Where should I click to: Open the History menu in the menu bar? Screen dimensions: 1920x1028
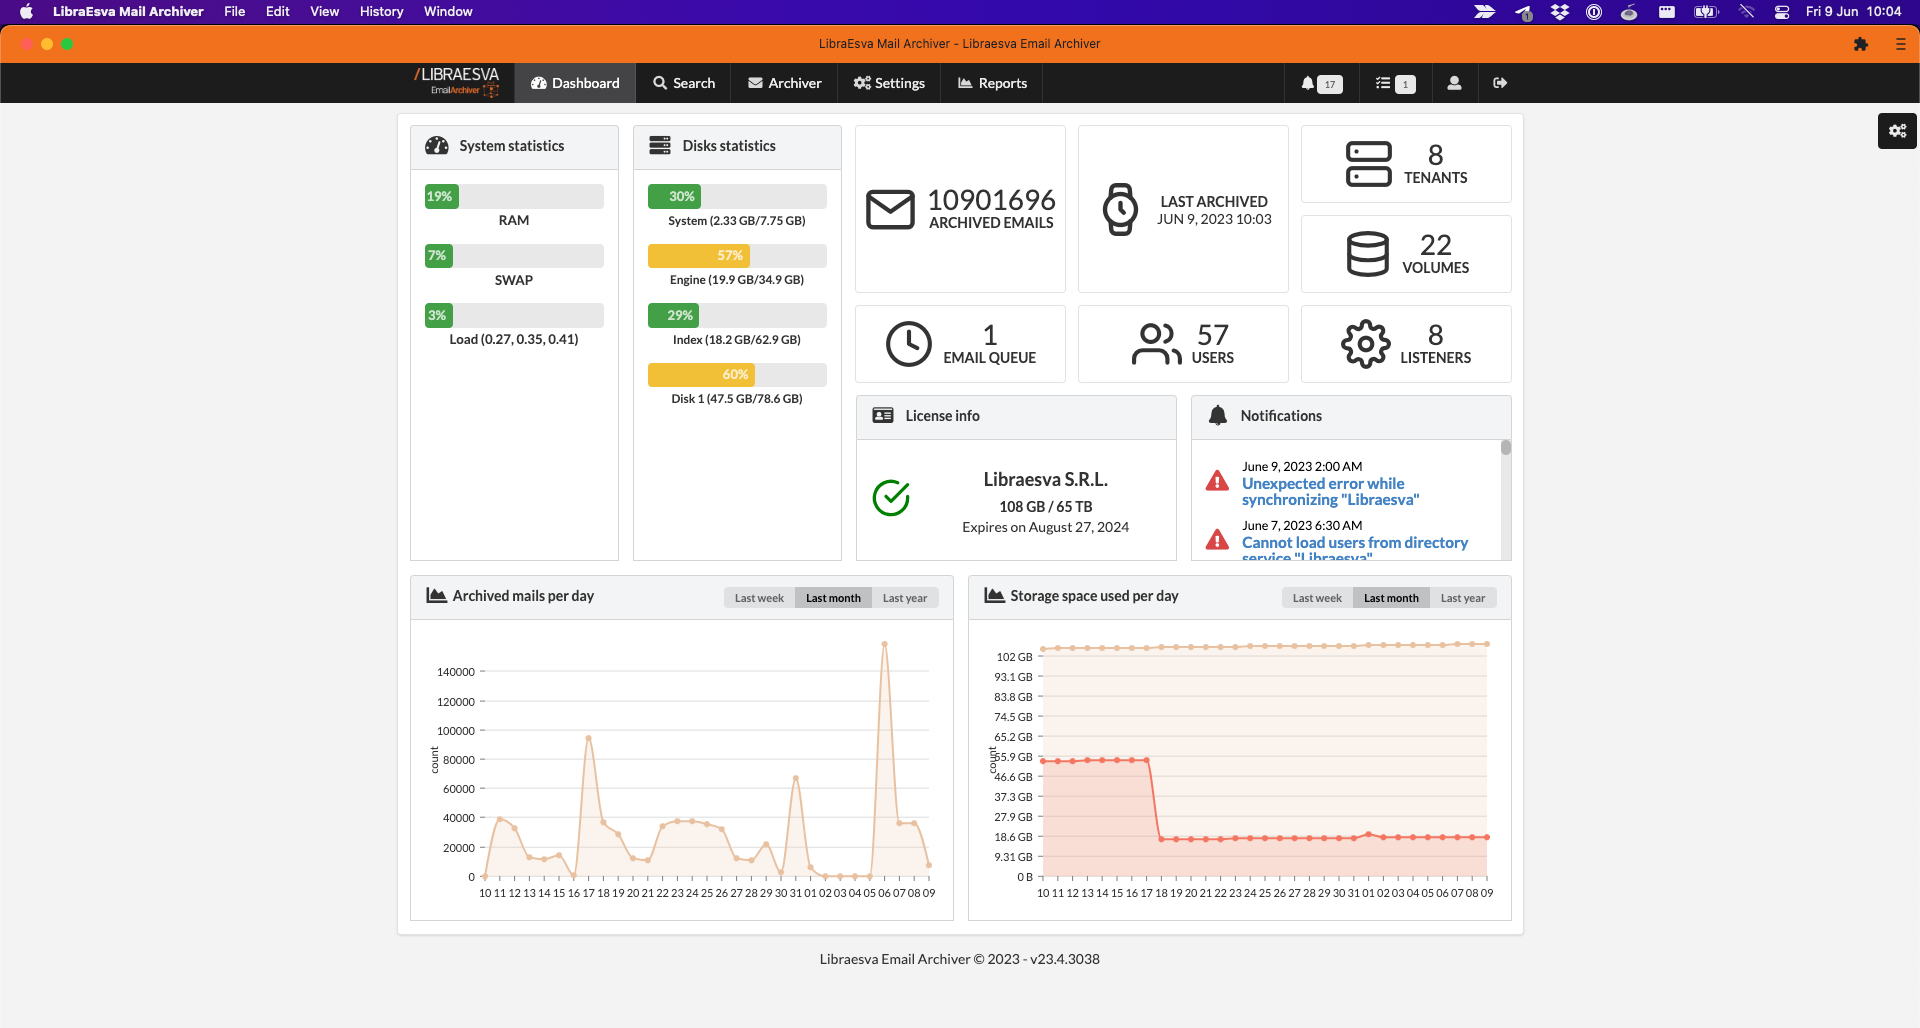(x=381, y=12)
